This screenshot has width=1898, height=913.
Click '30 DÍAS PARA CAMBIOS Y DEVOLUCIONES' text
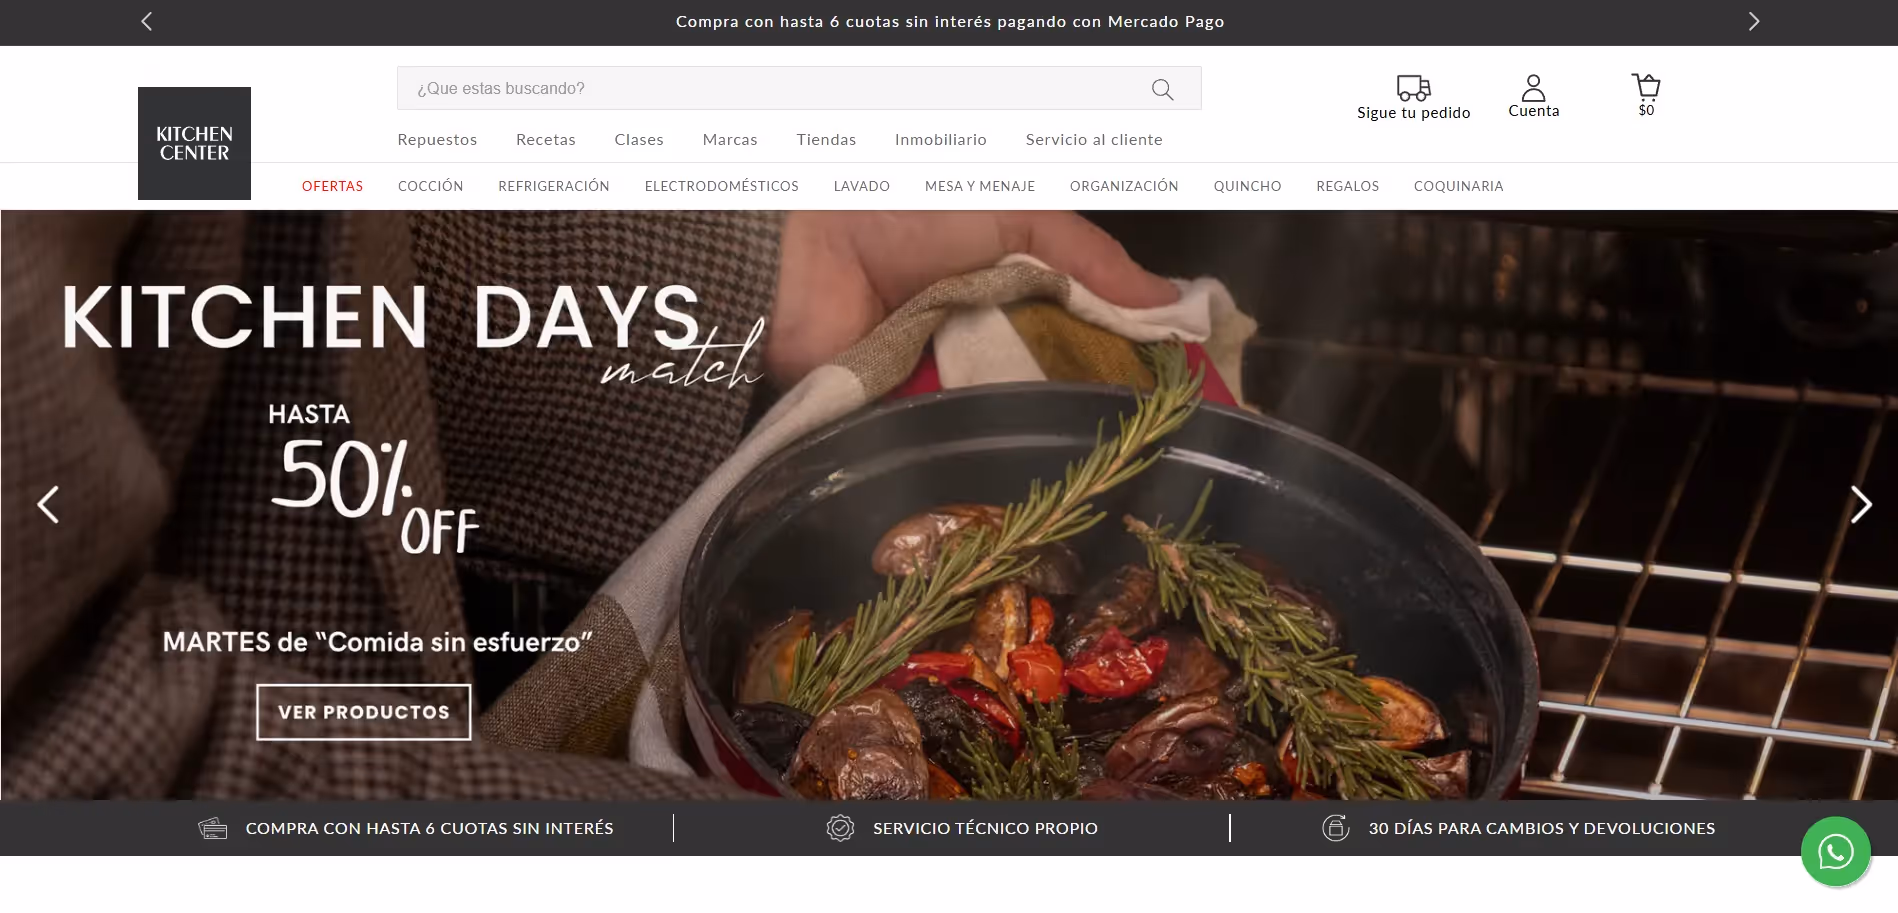click(x=1541, y=828)
